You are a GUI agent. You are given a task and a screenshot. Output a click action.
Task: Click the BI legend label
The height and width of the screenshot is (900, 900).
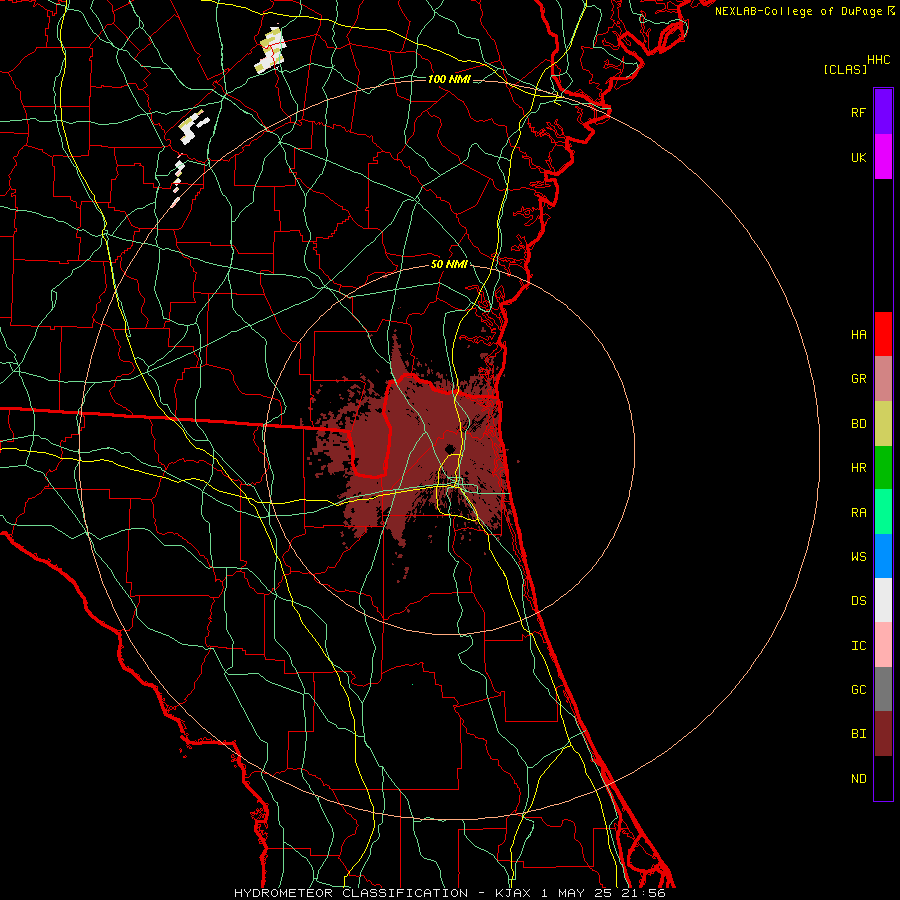tap(858, 734)
